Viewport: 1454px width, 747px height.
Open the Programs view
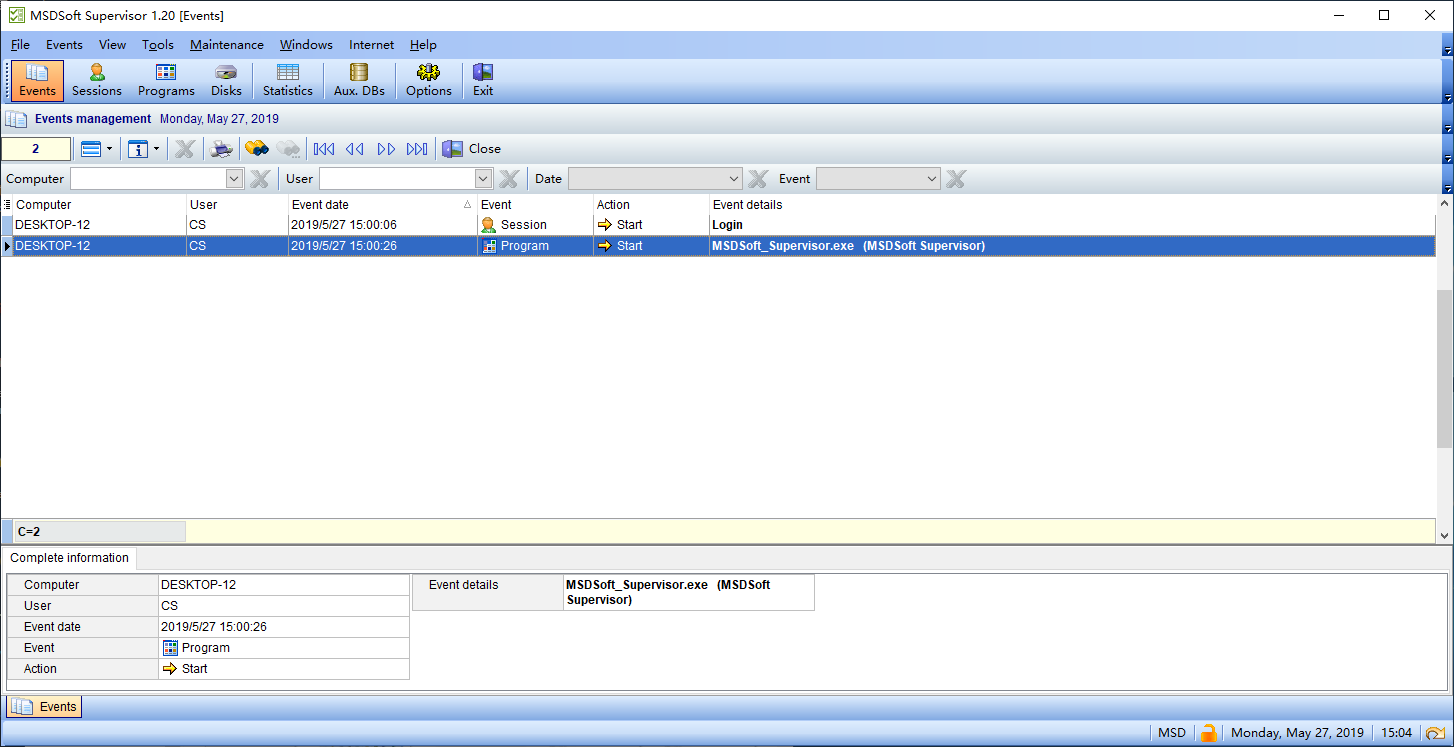tap(166, 81)
